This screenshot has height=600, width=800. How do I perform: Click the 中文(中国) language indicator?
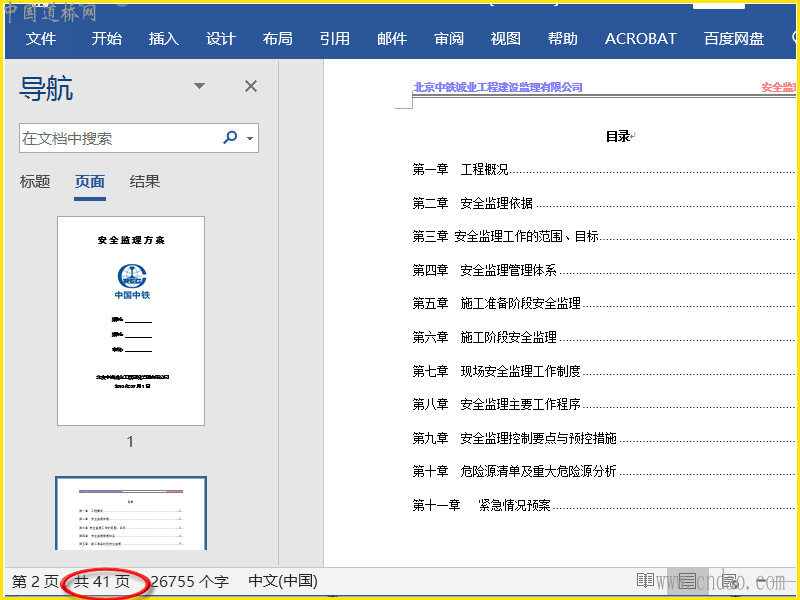[283, 581]
